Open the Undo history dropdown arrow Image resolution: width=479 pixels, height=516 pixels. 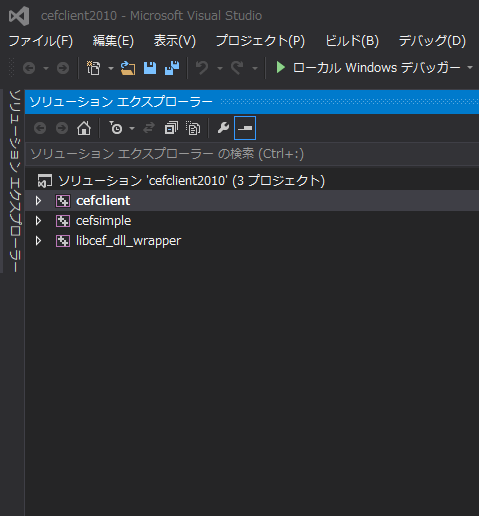click(220, 68)
